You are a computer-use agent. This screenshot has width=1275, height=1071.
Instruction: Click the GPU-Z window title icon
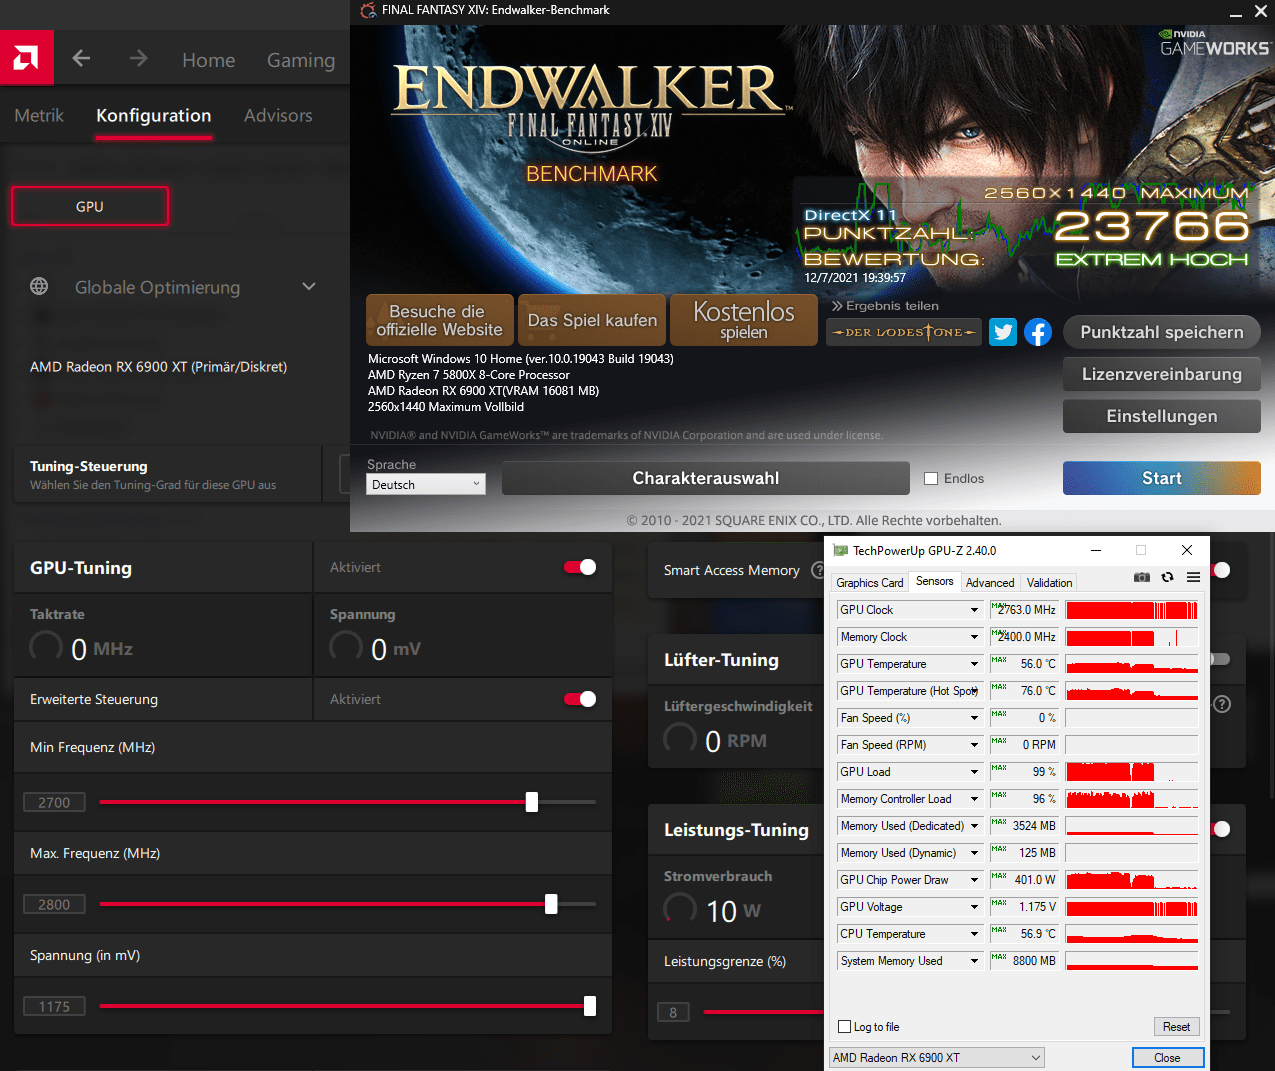(841, 551)
